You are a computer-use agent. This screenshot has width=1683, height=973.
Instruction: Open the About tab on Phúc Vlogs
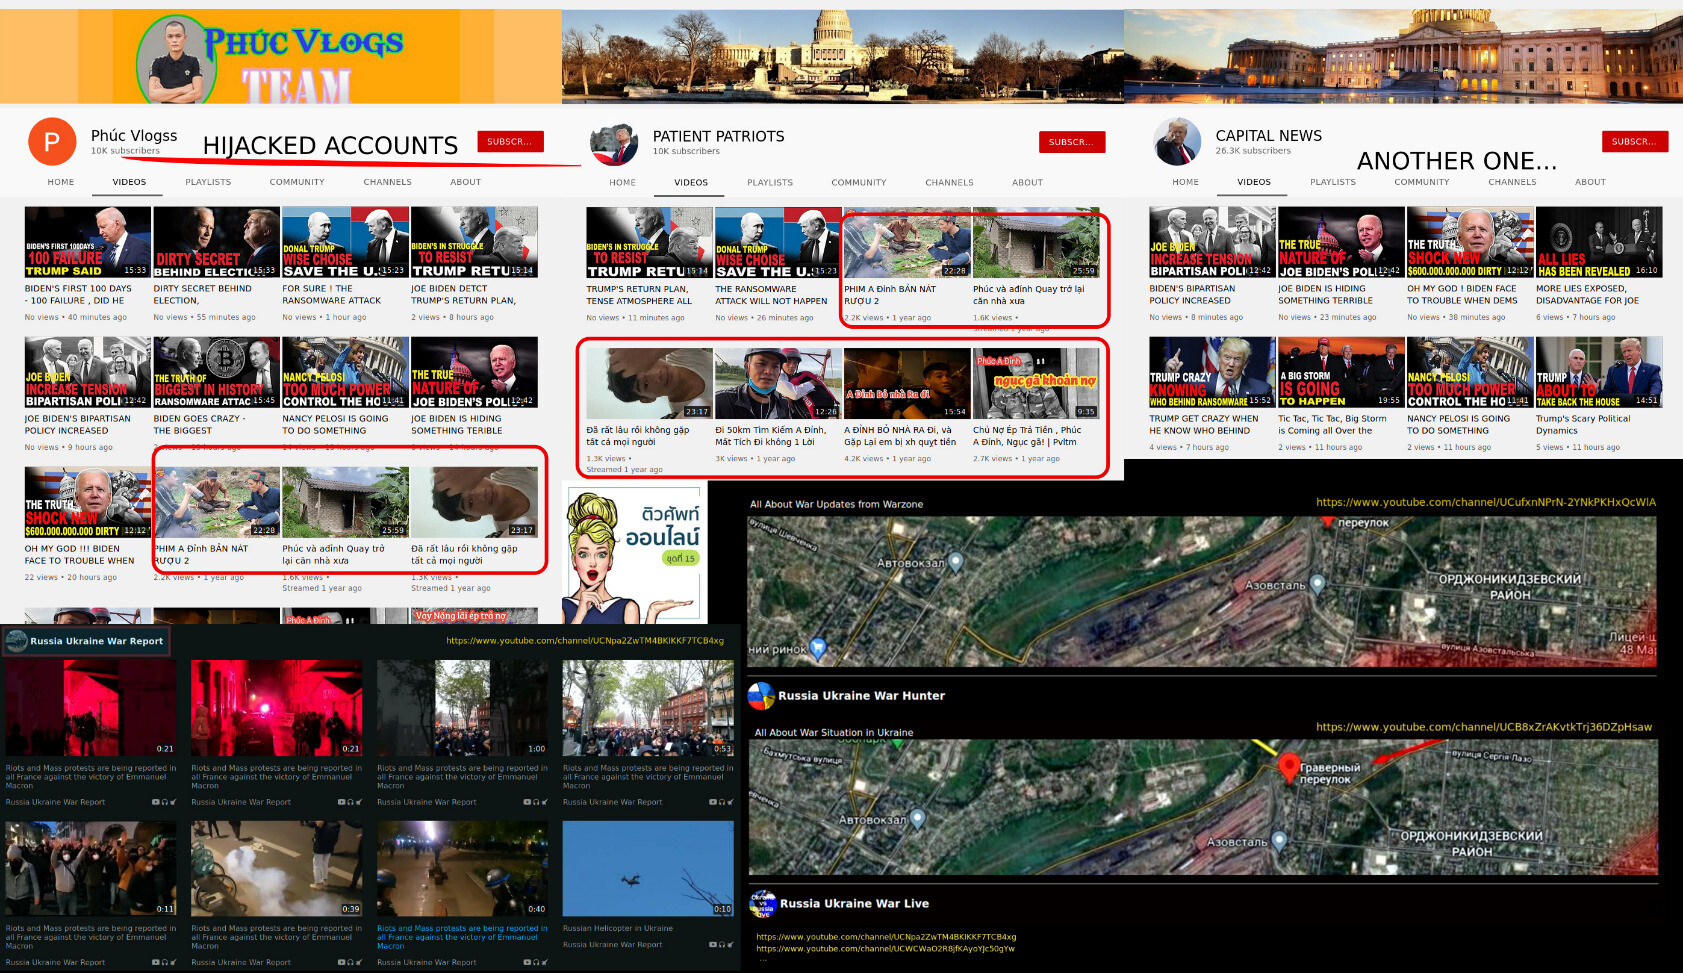pyautogui.click(x=465, y=182)
